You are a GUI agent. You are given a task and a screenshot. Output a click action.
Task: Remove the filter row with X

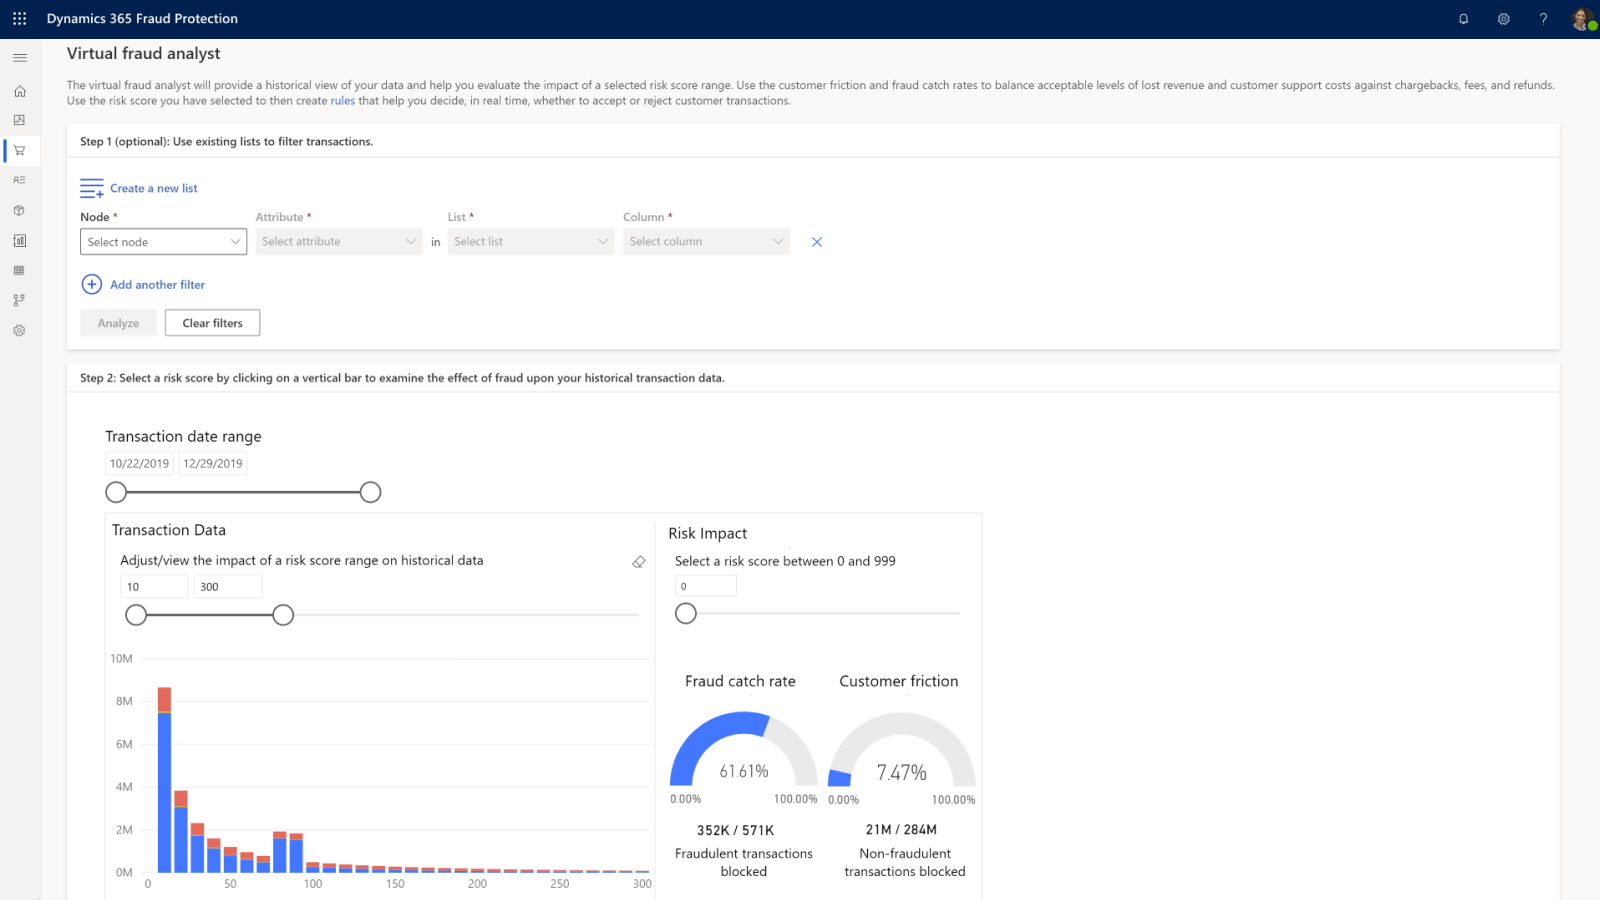tap(817, 242)
